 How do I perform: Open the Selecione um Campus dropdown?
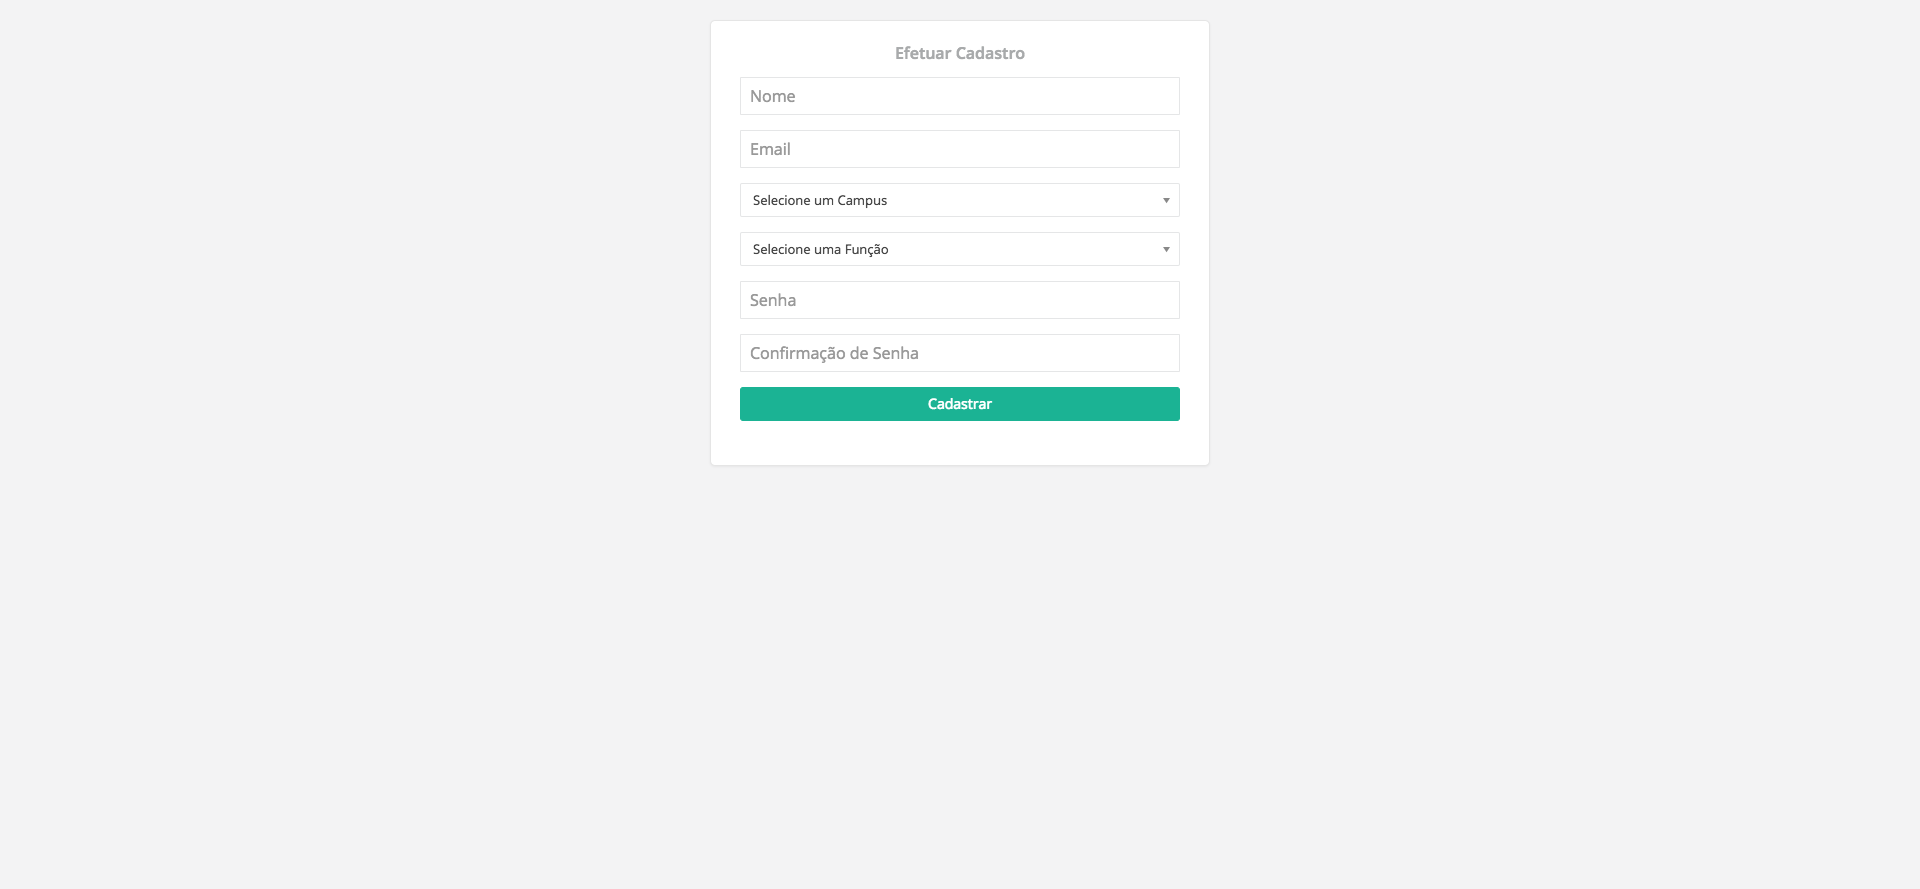pyautogui.click(x=960, y=200)
